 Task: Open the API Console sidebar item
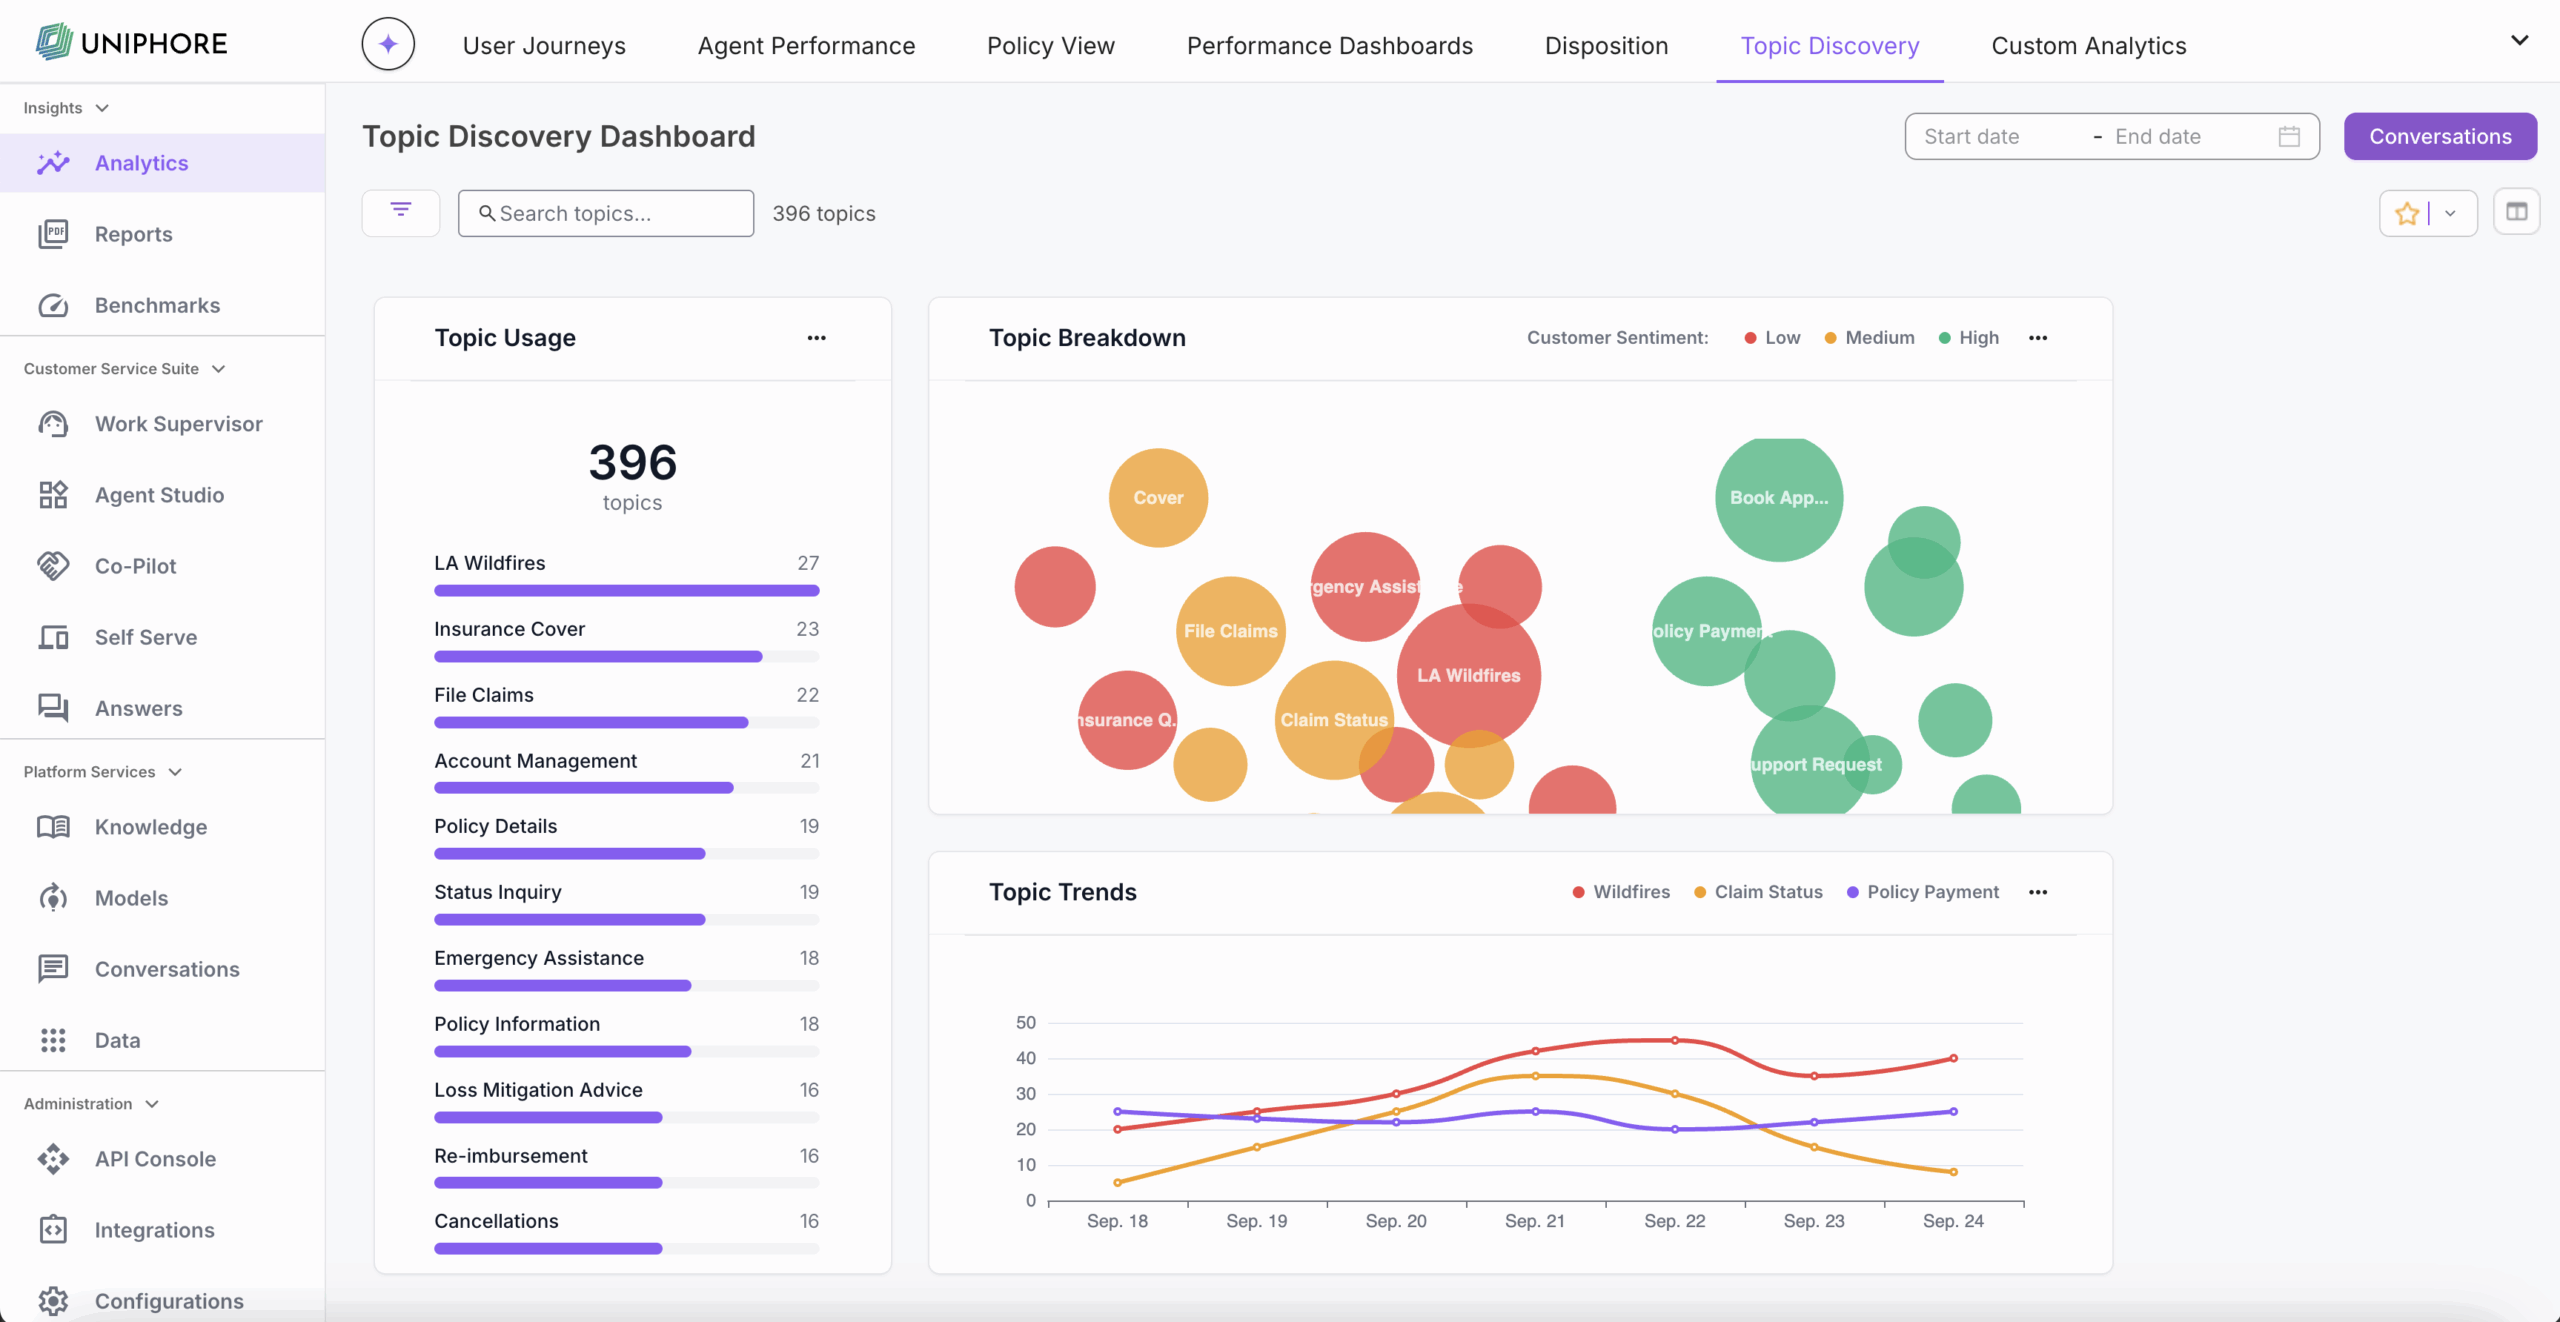155,1159
